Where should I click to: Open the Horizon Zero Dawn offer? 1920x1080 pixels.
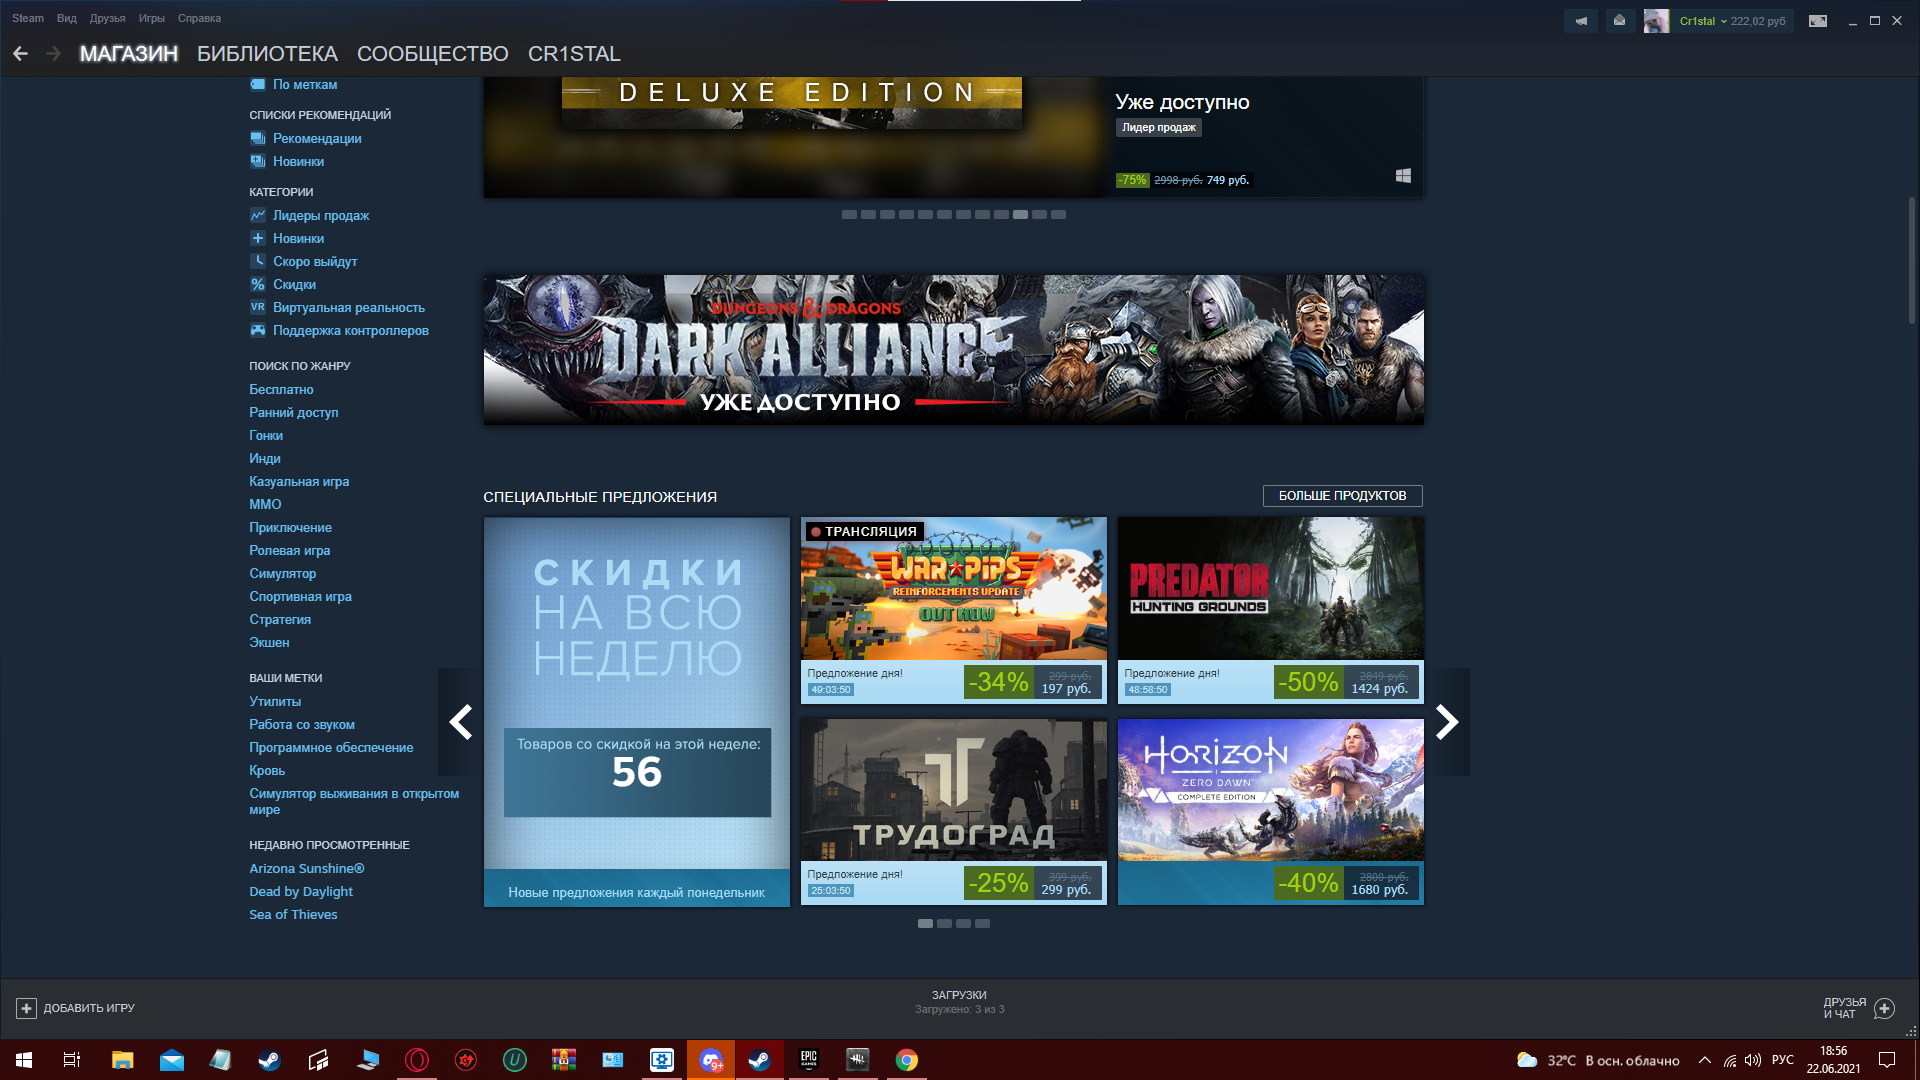(x=1271, y=812)
